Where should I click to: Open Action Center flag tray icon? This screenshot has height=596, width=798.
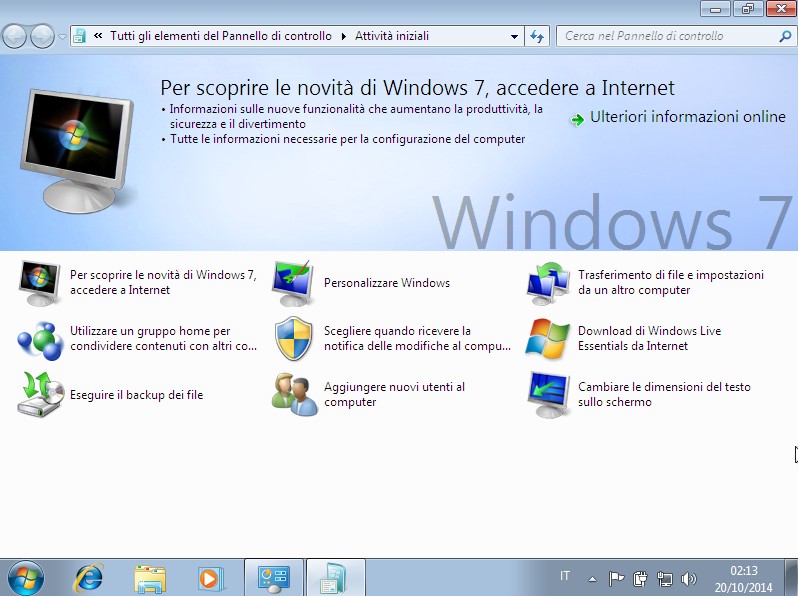click(616, 579)
